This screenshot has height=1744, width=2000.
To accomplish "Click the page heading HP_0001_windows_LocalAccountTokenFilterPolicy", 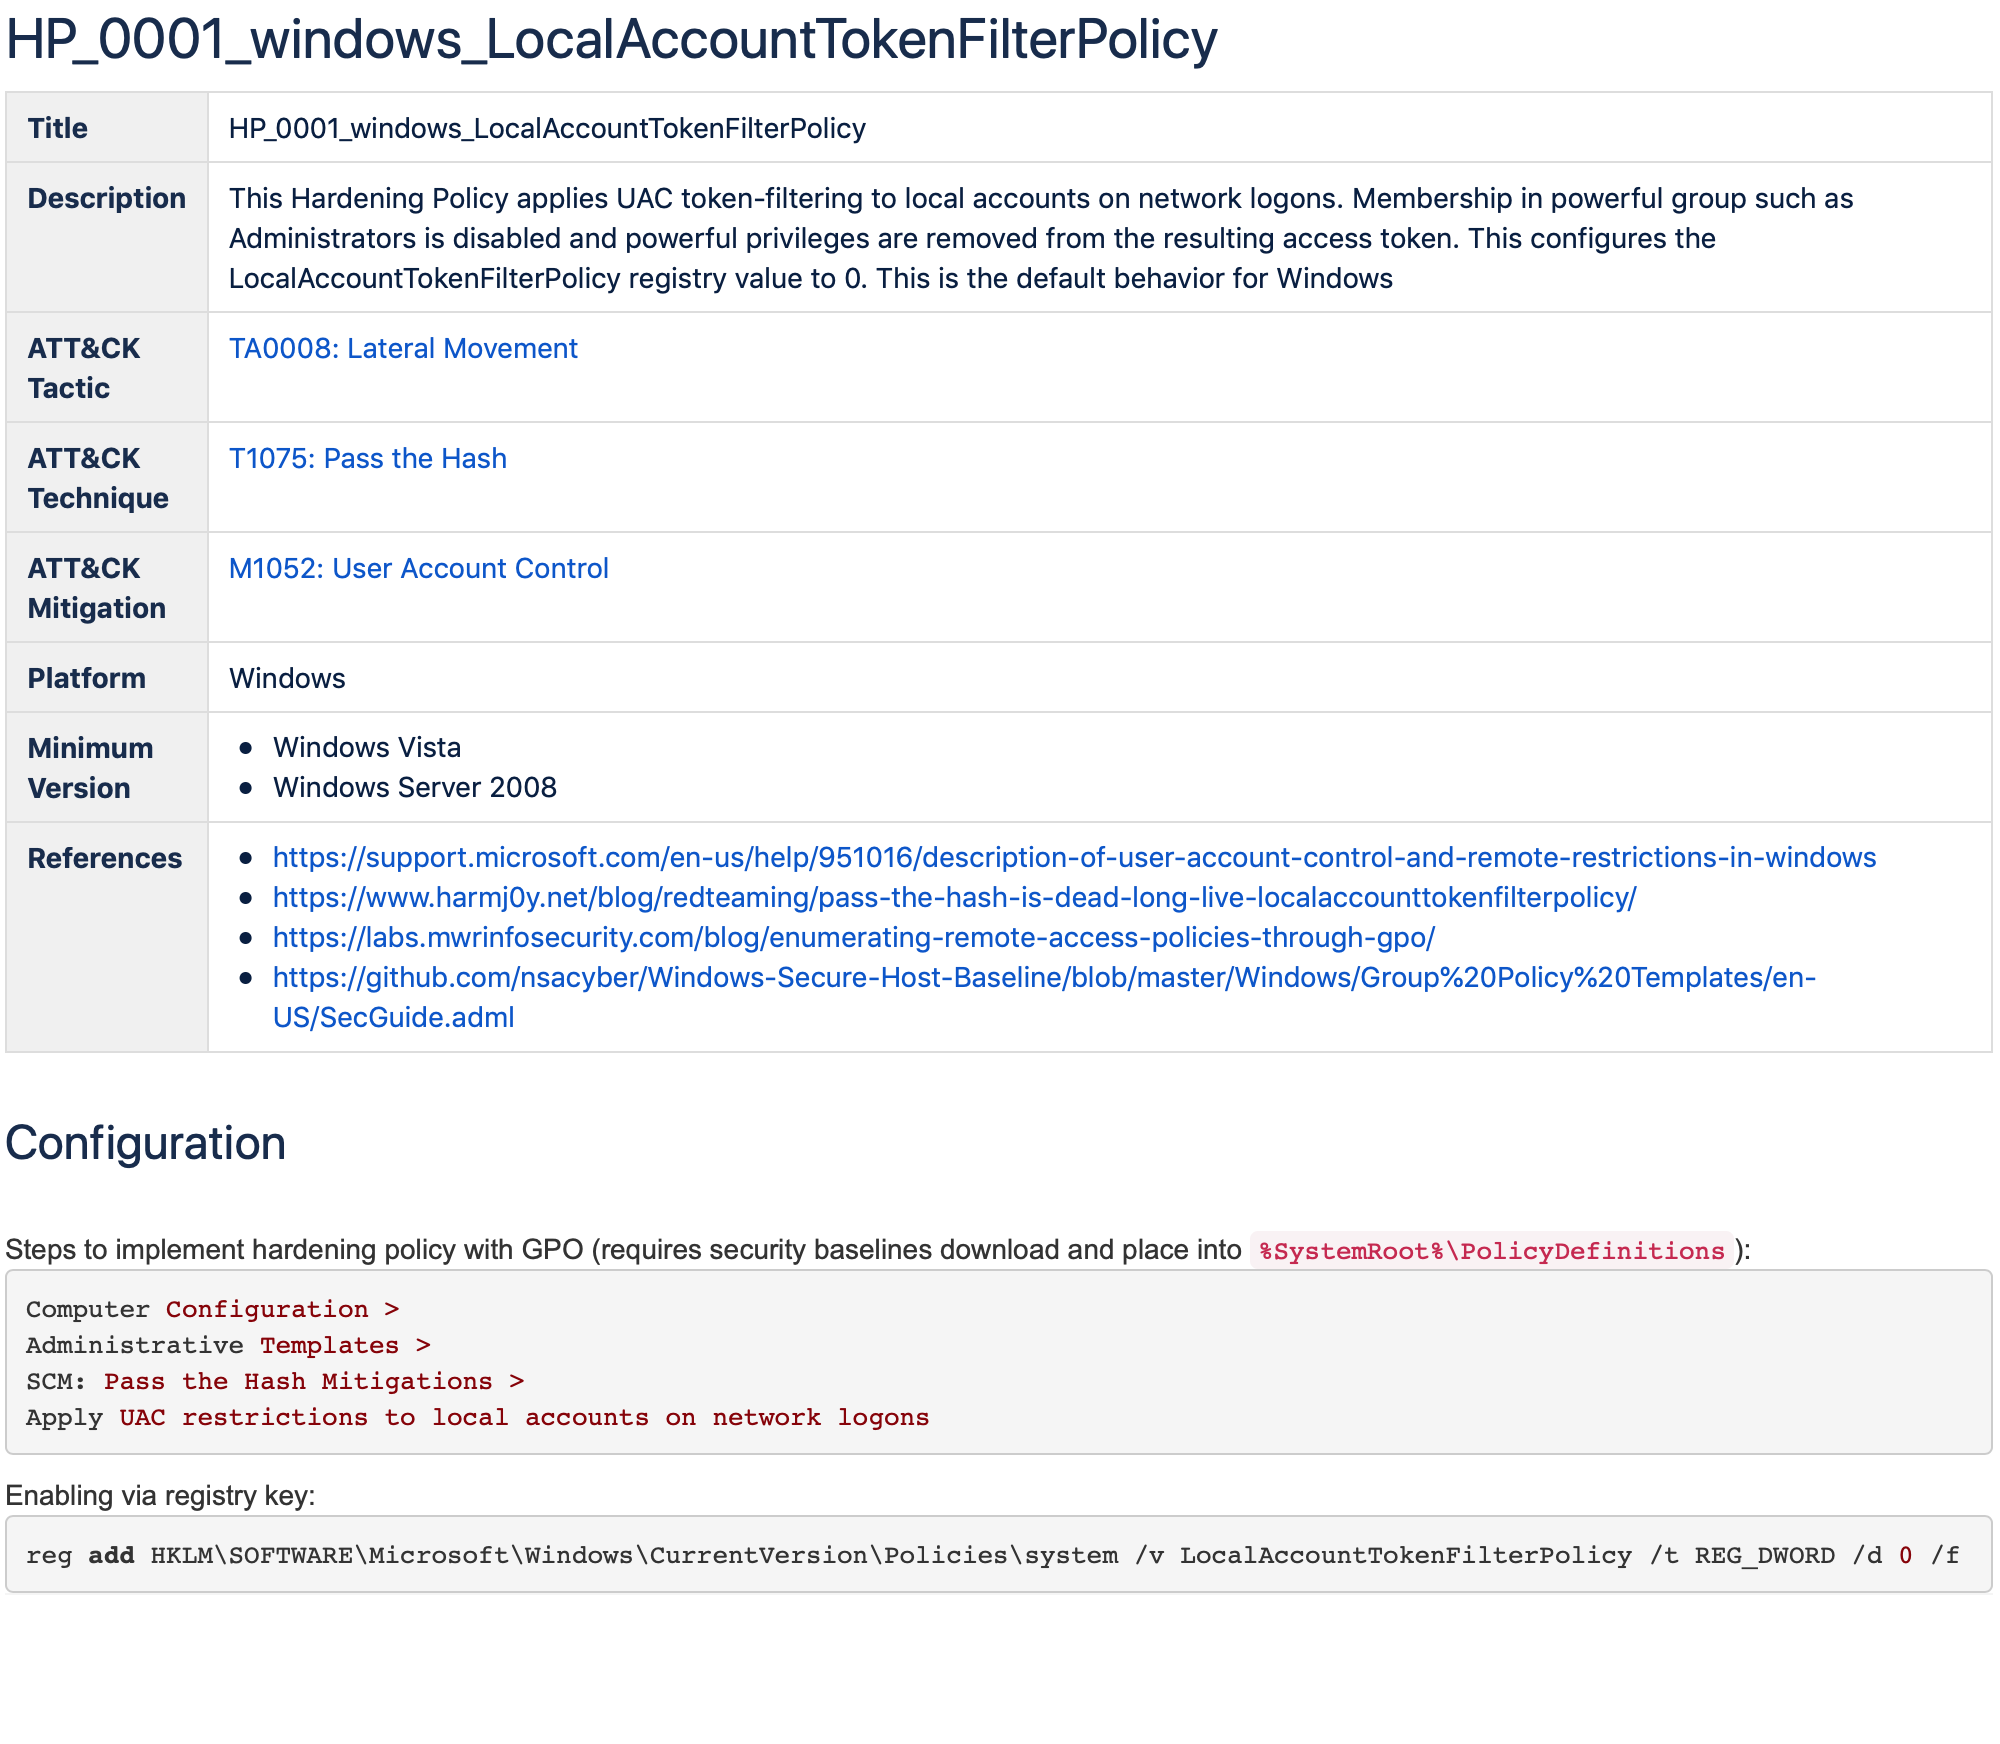I will [611, 40].
